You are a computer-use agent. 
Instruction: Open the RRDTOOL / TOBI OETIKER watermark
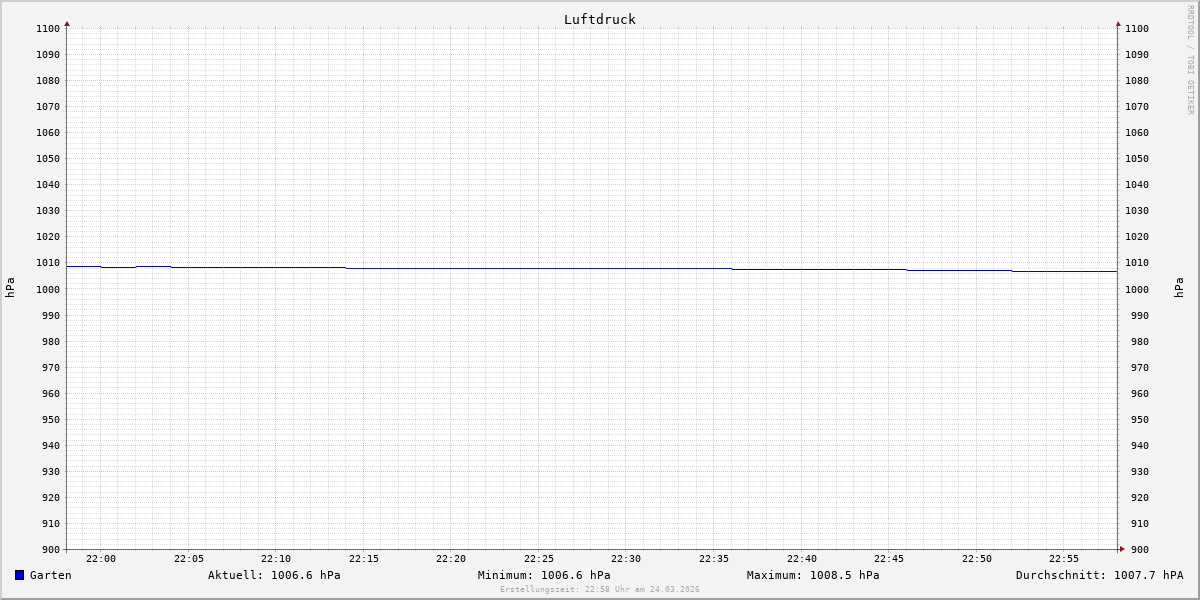click(x=1190, y=60)
